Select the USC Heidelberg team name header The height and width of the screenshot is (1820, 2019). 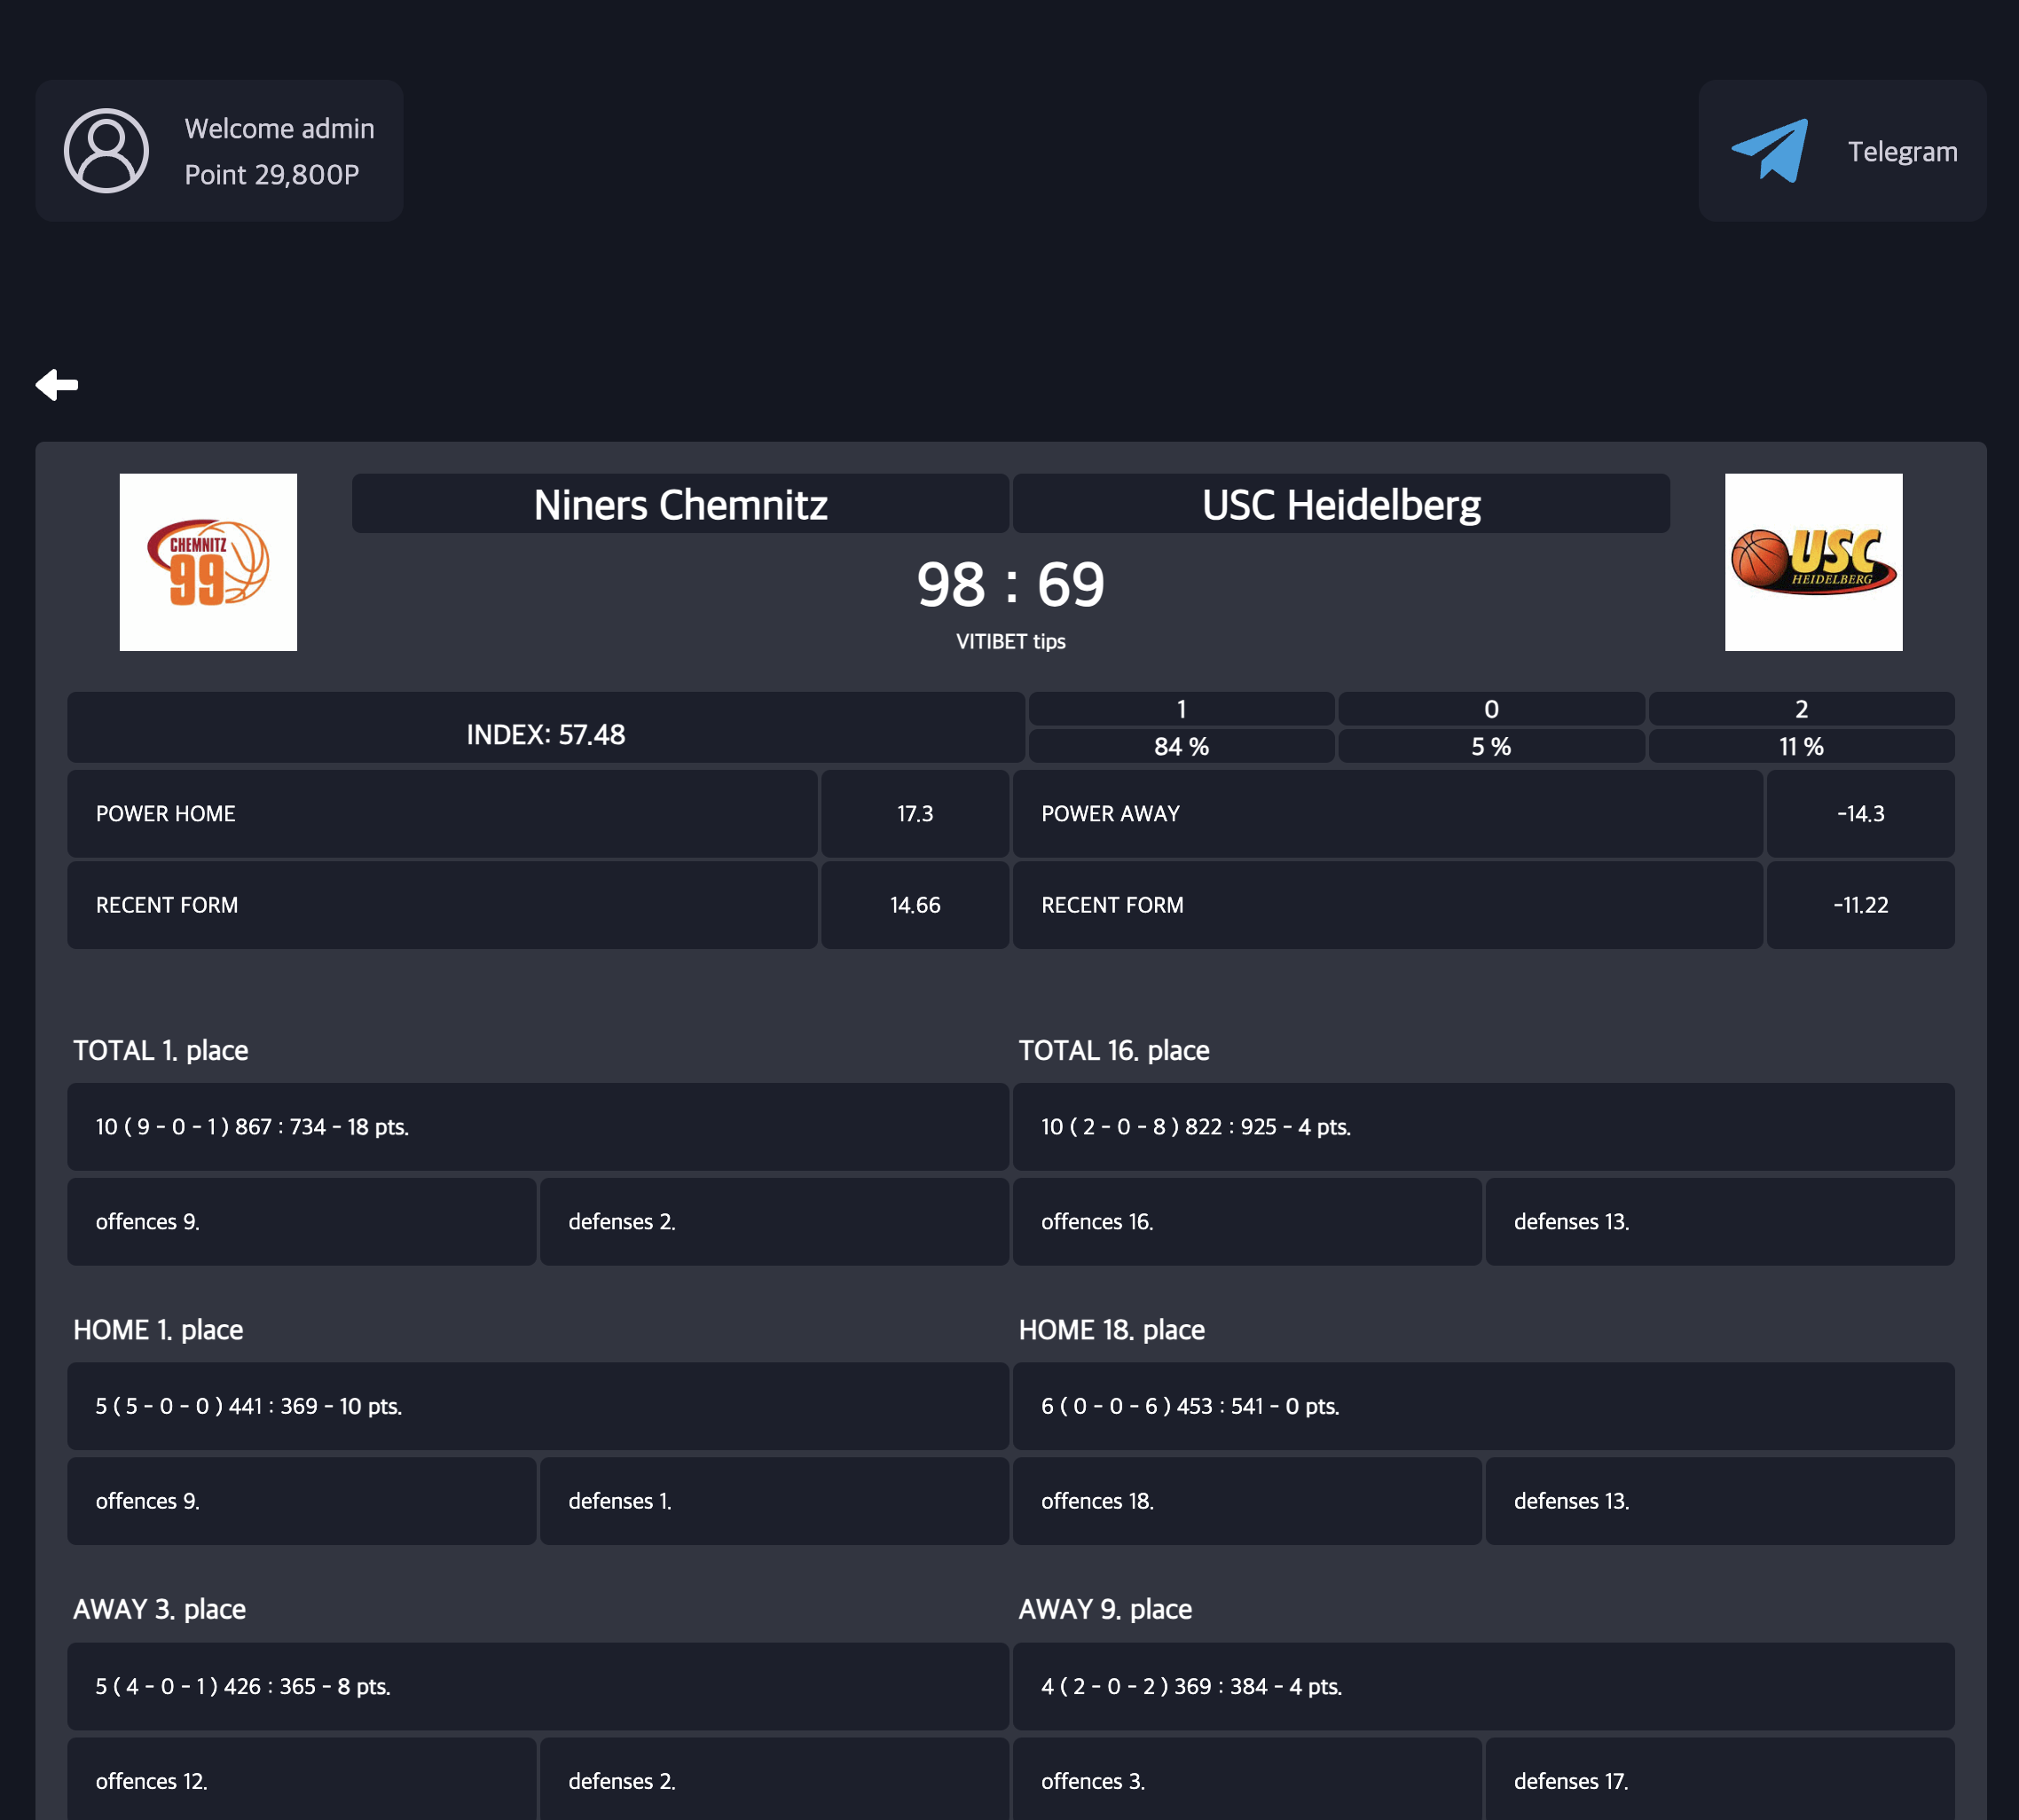tap(1340, 504)
